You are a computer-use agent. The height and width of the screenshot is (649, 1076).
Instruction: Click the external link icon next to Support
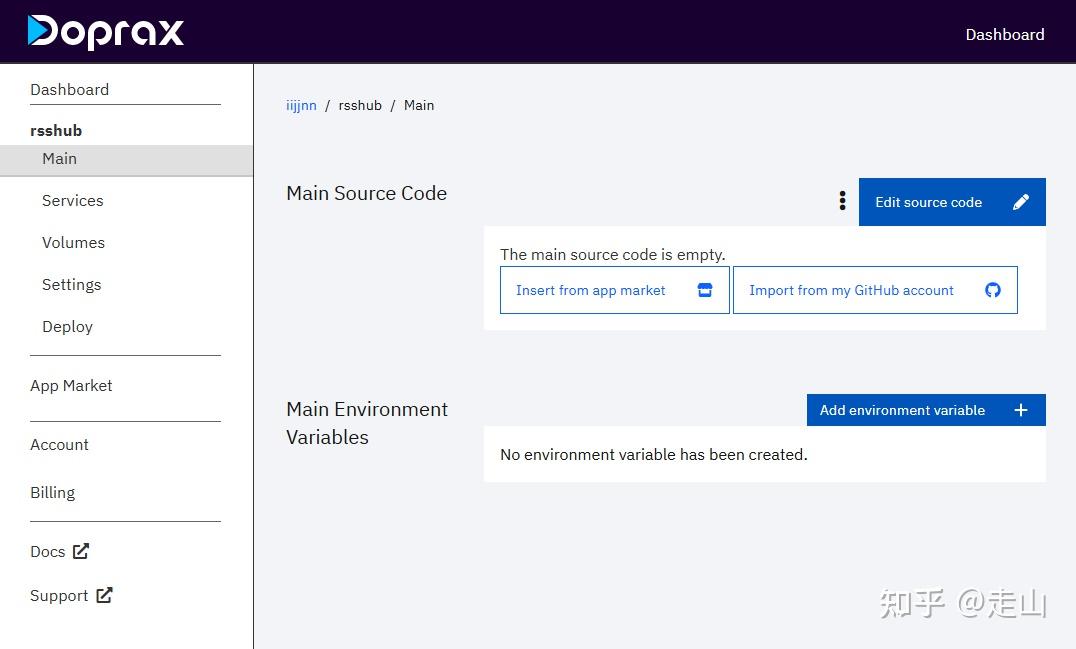[x=104, y=595]
